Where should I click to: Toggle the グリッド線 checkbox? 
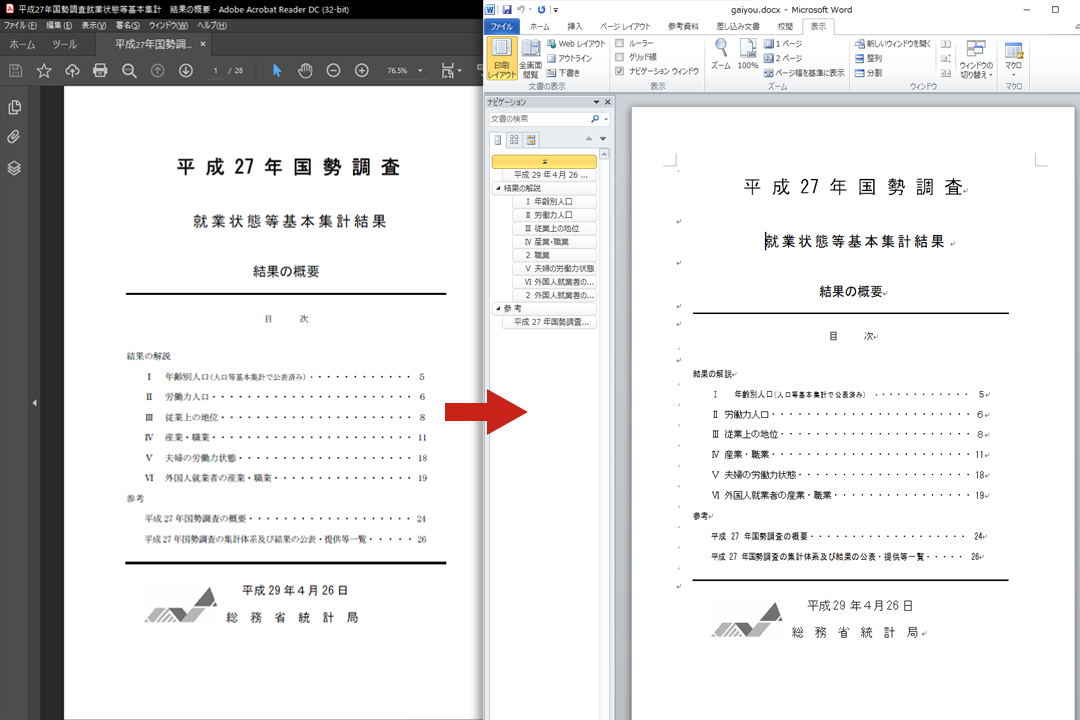click(619, 57)
